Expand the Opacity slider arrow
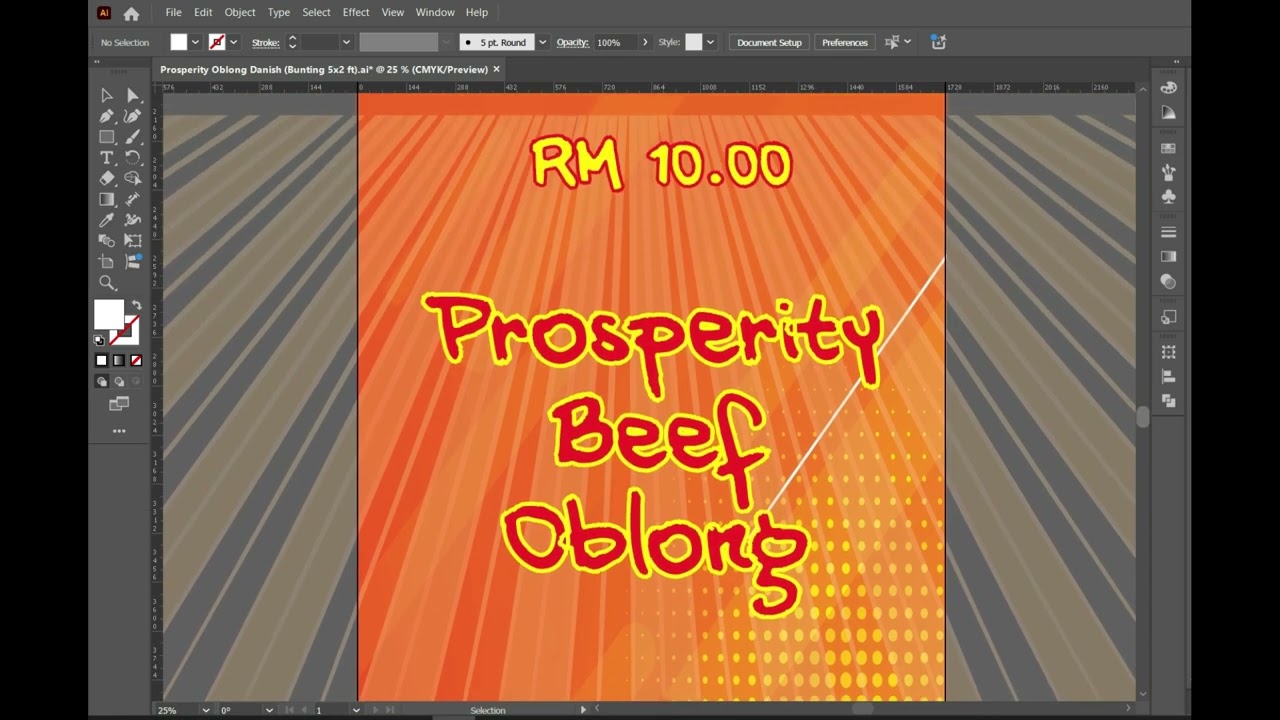Image resolution: width=1280 pixels, height=720 pixels. 644,42
